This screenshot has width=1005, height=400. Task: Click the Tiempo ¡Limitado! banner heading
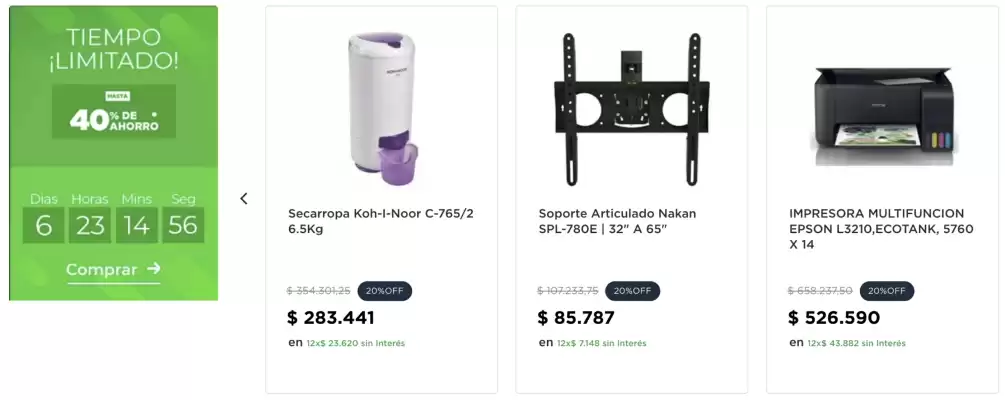[113, 49]
